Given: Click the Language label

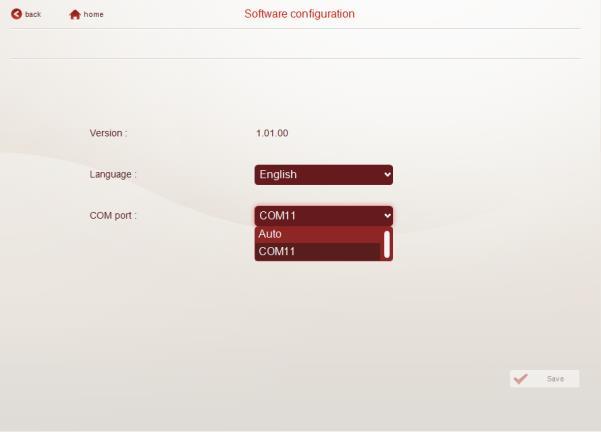Looking at the screenshot, I should [113, 174].
